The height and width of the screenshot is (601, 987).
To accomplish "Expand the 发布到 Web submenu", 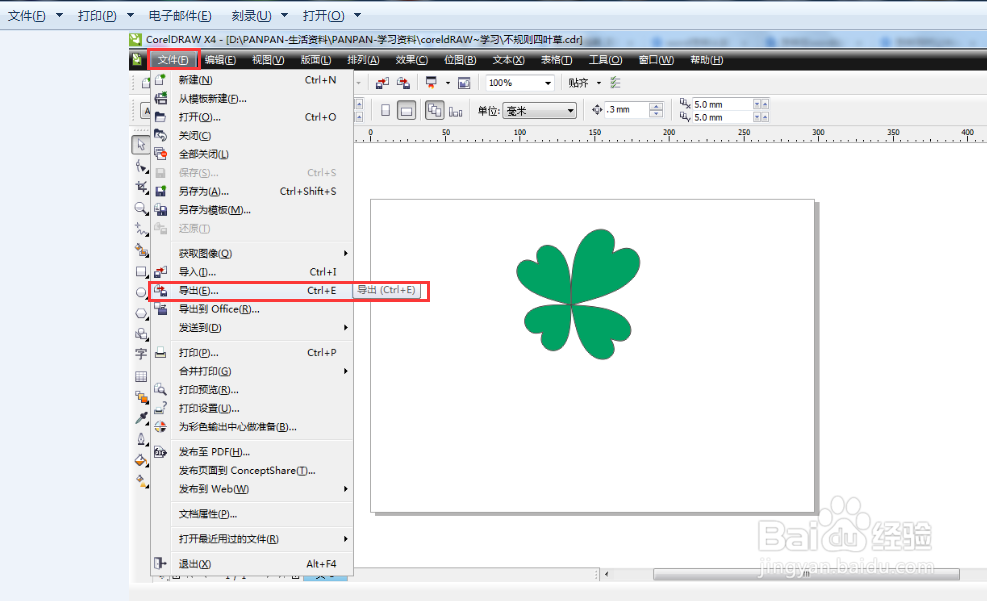I will (346, 489).
